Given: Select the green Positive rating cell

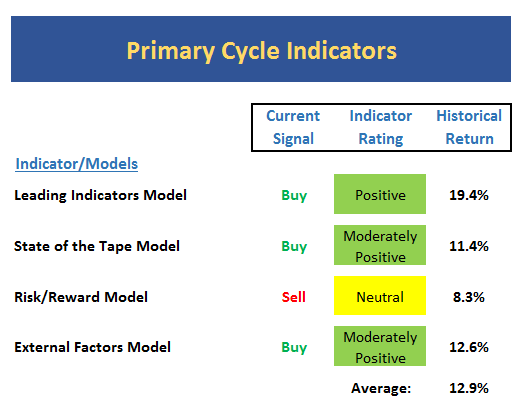Looking at the screenshot, I should pyautogui.click(x=380, y=194).
